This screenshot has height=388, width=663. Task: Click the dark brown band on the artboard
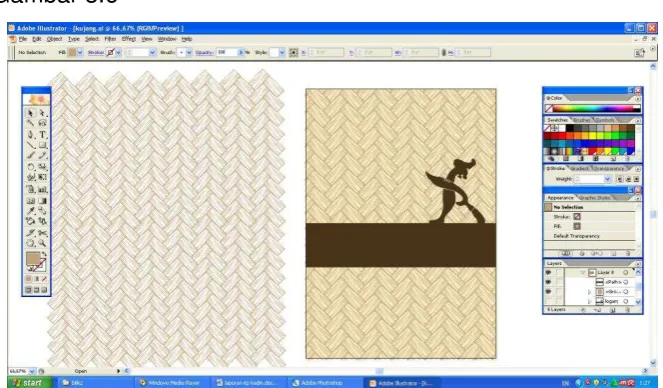401,245
